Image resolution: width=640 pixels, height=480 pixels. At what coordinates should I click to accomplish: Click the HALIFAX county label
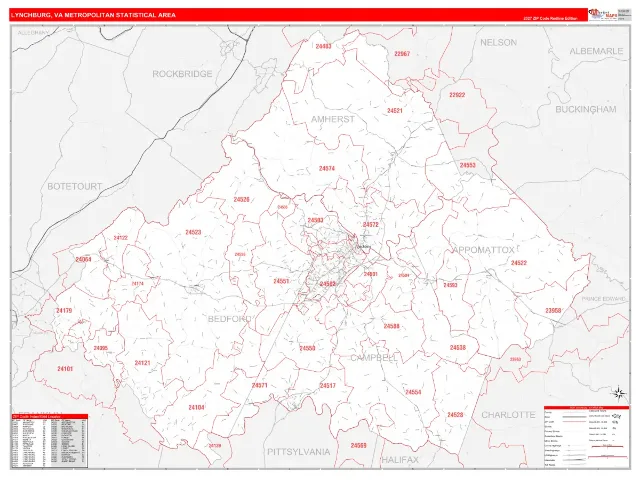tap(400, 460)
